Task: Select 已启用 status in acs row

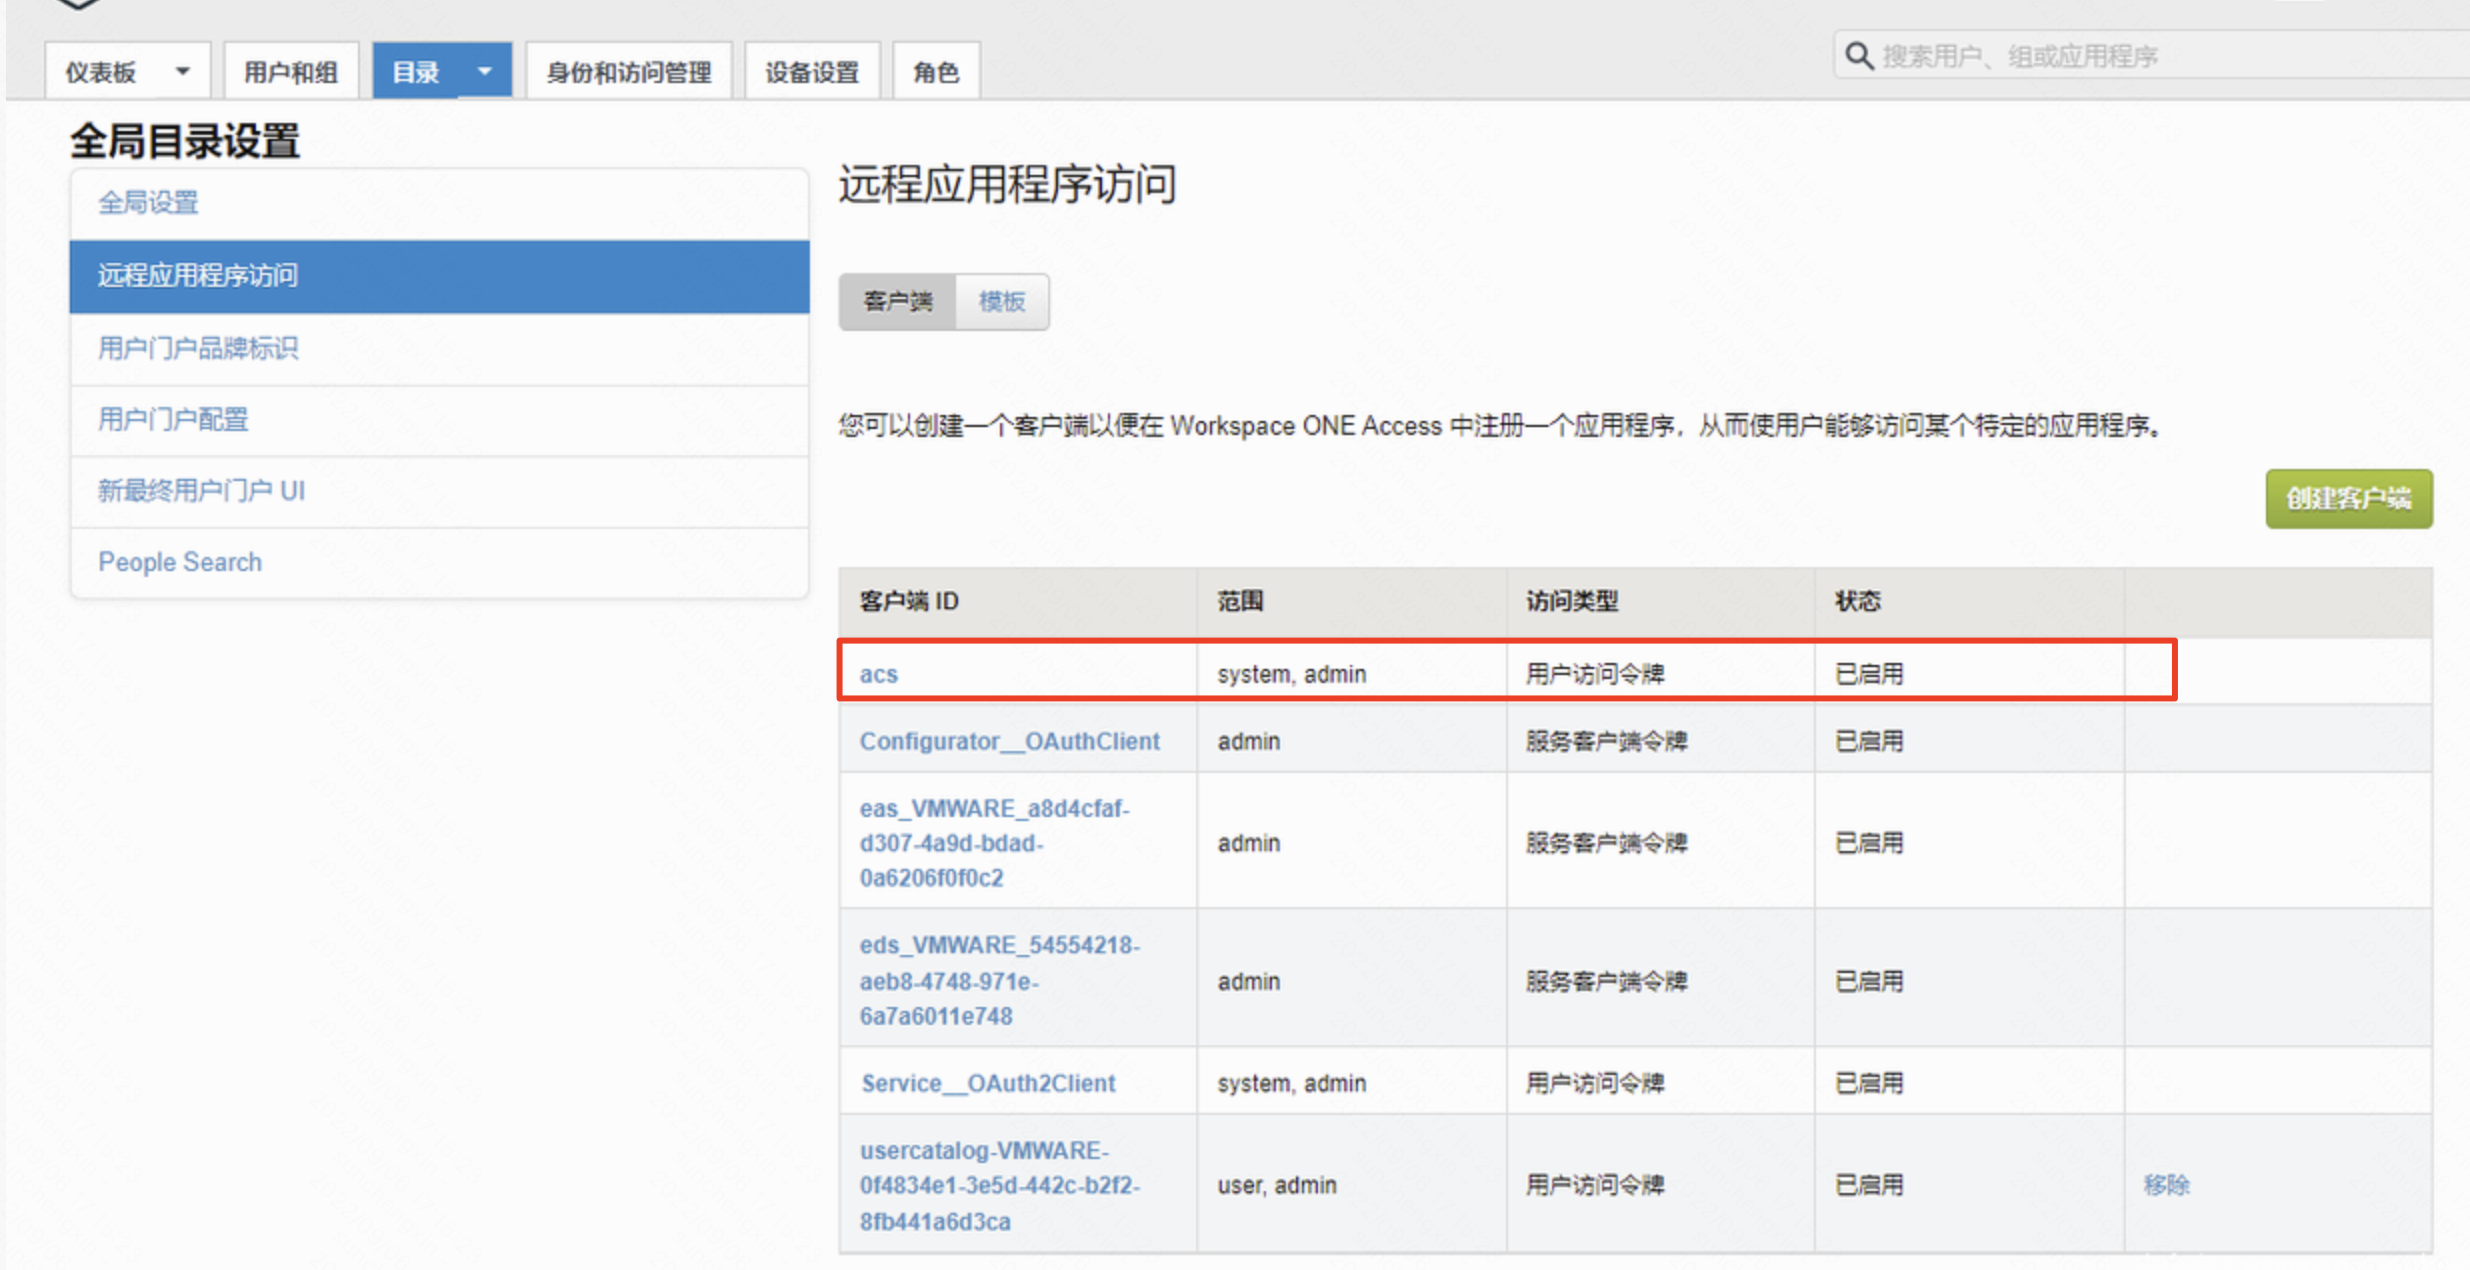Action: (1869, 674)
